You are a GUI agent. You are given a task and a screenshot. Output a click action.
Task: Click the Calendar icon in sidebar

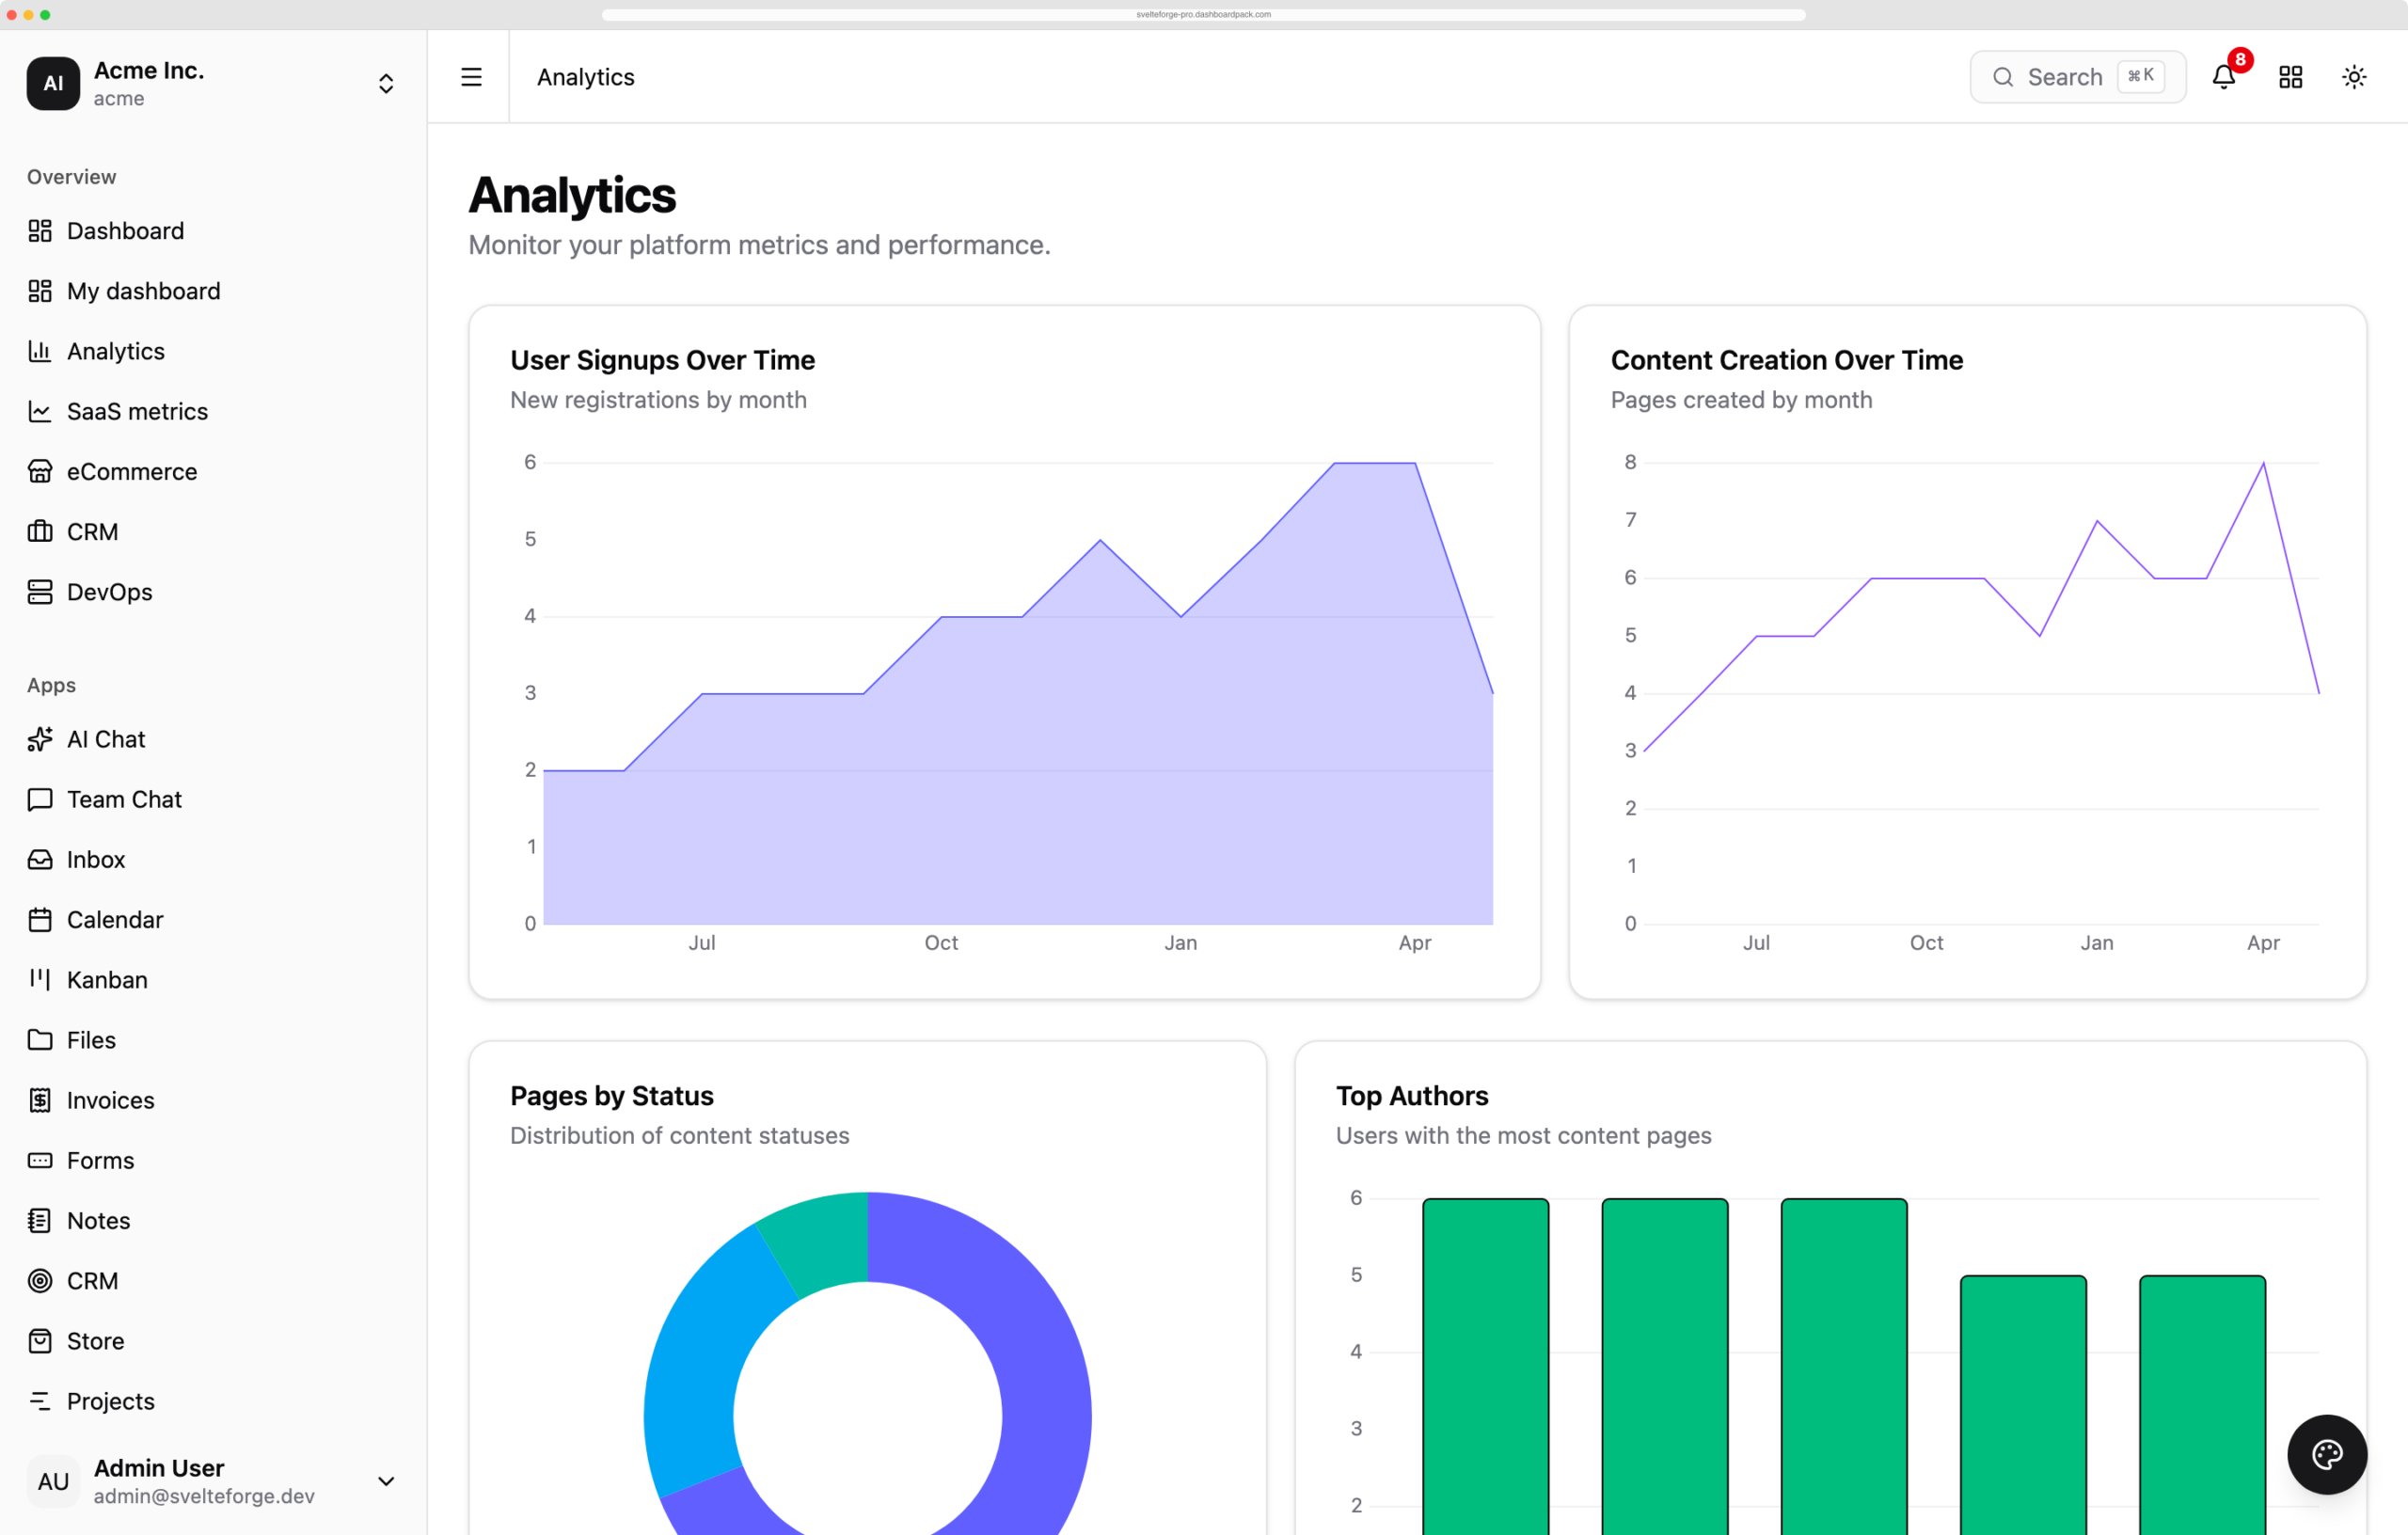tap(40, 919)
